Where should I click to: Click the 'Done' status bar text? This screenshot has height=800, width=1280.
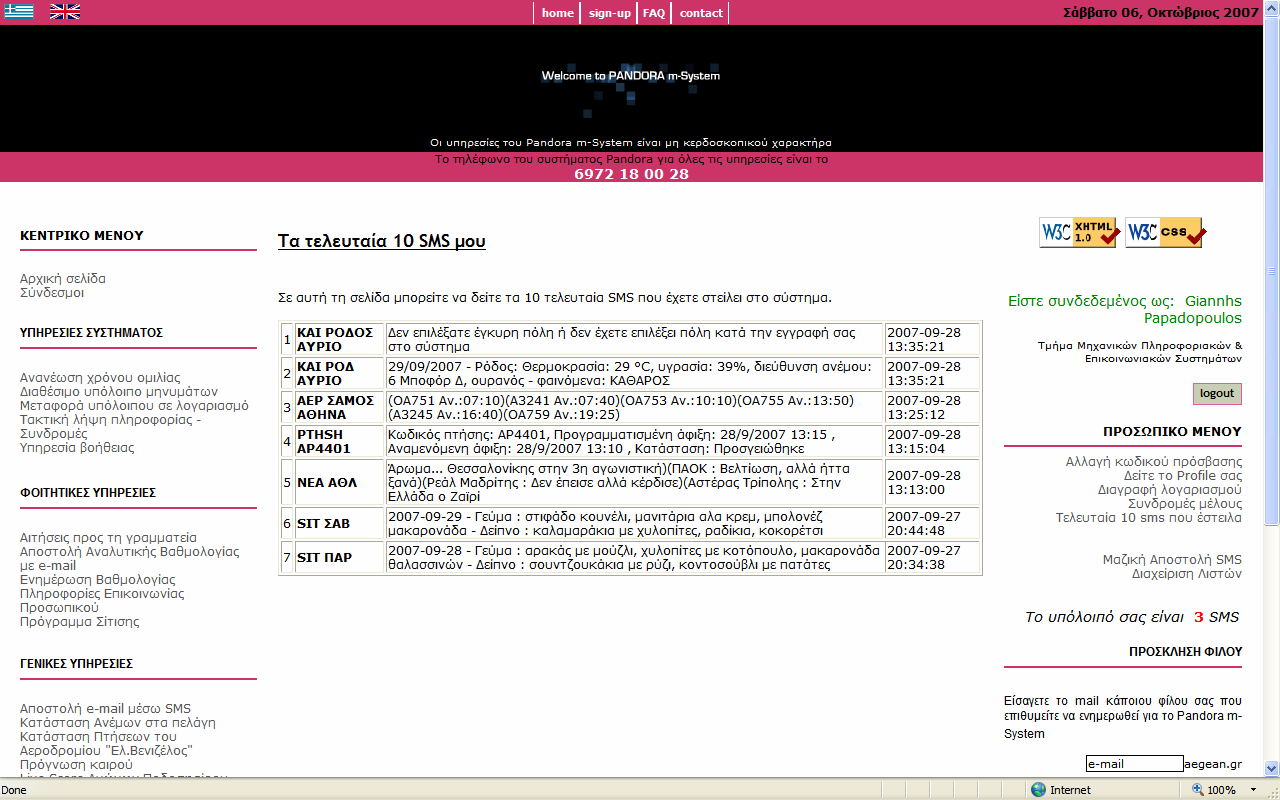pyautogui.click(x=15, y=790)
